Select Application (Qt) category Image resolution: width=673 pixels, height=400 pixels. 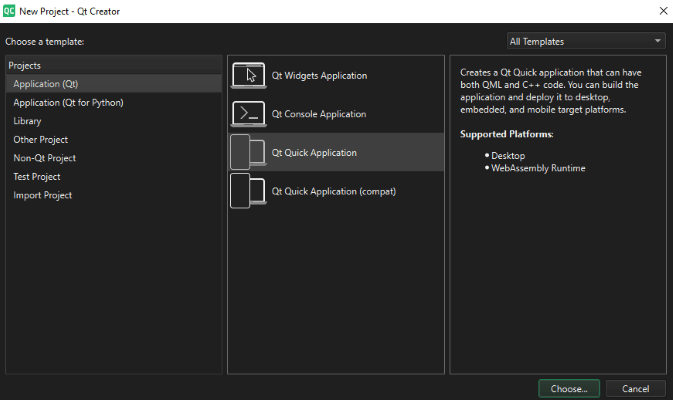pyautogui.click(x=45, y=84)
